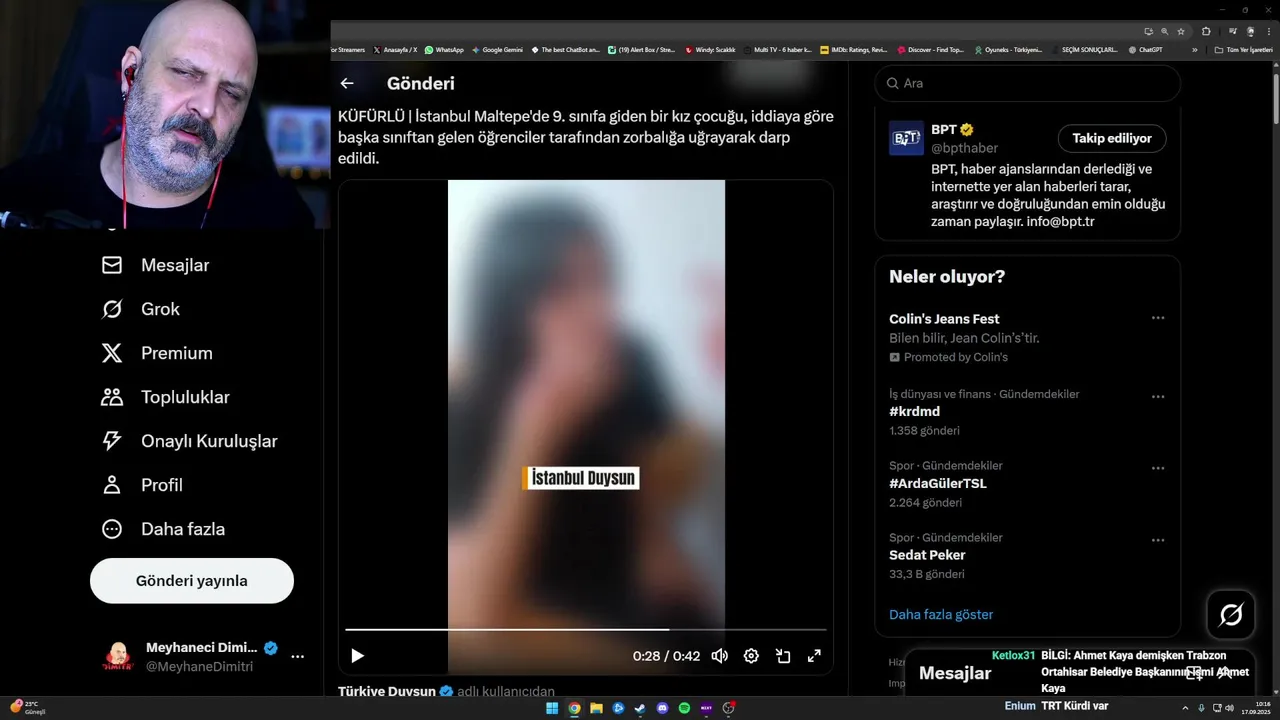Open Oyuneks - Türkiyeni... bookmark
1280x720 pixels.
pyautogui.click(x=1008, y=49)
